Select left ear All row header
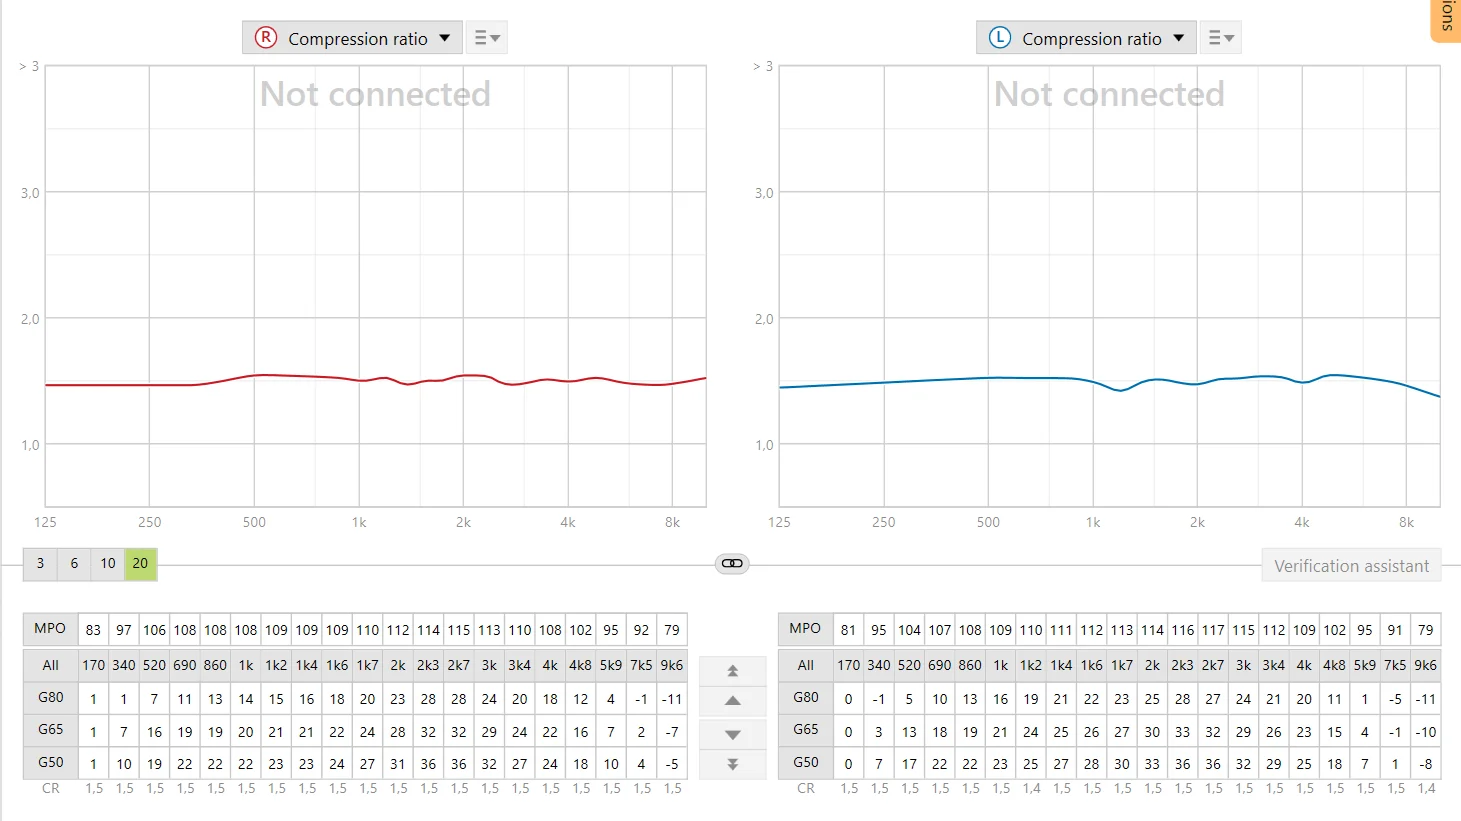1461x821 pixels. click(x=805, y=665)
